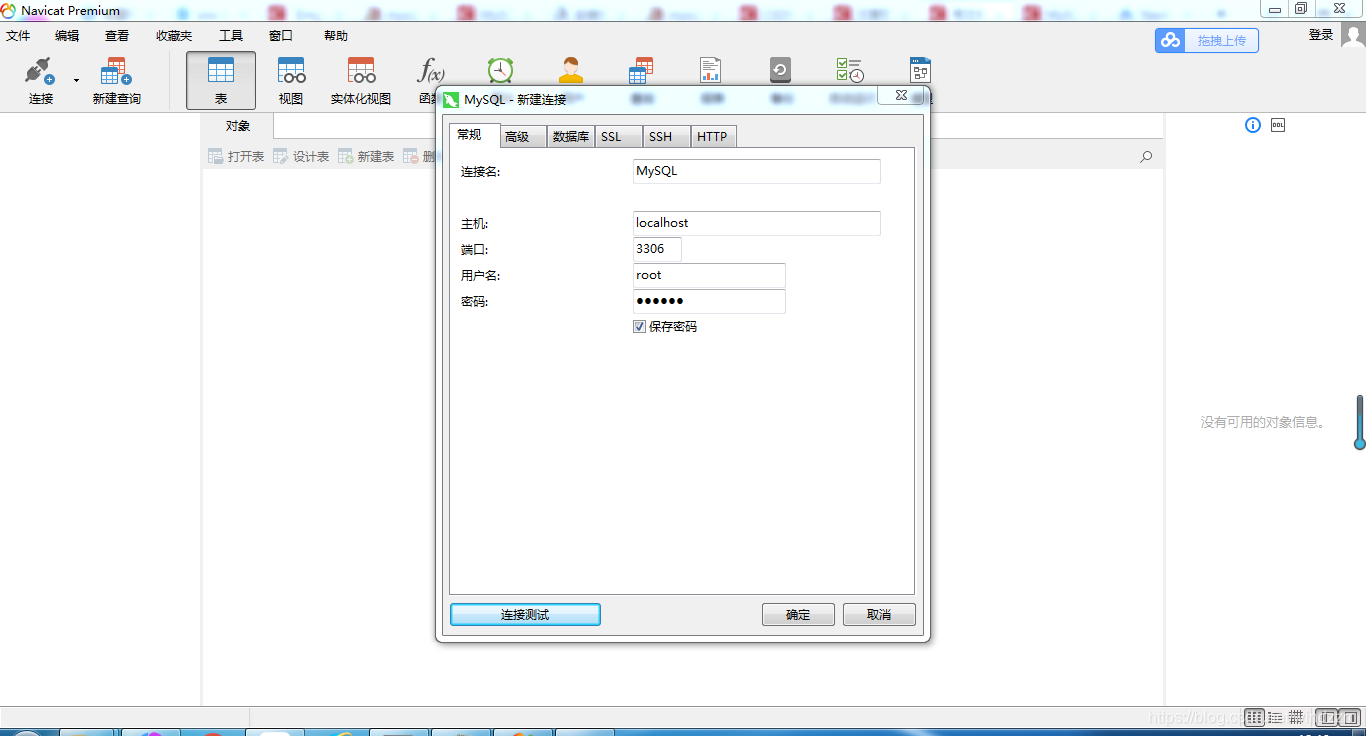Click the 连接测试 (Test Connection) button
This screenshot has width=1366, height=736.
[x=525, y=615]
